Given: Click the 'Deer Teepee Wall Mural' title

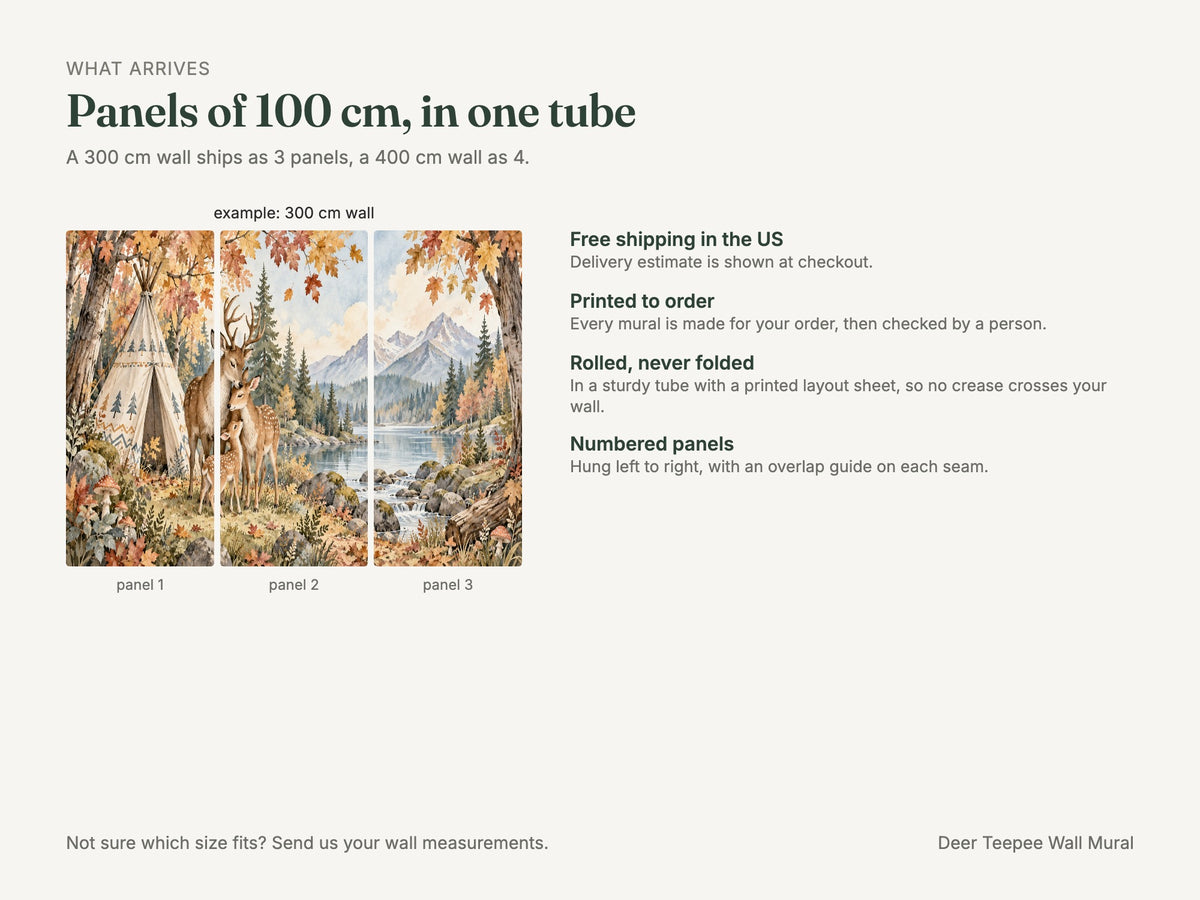Looking at the screenshot, I should [1036, 843].
